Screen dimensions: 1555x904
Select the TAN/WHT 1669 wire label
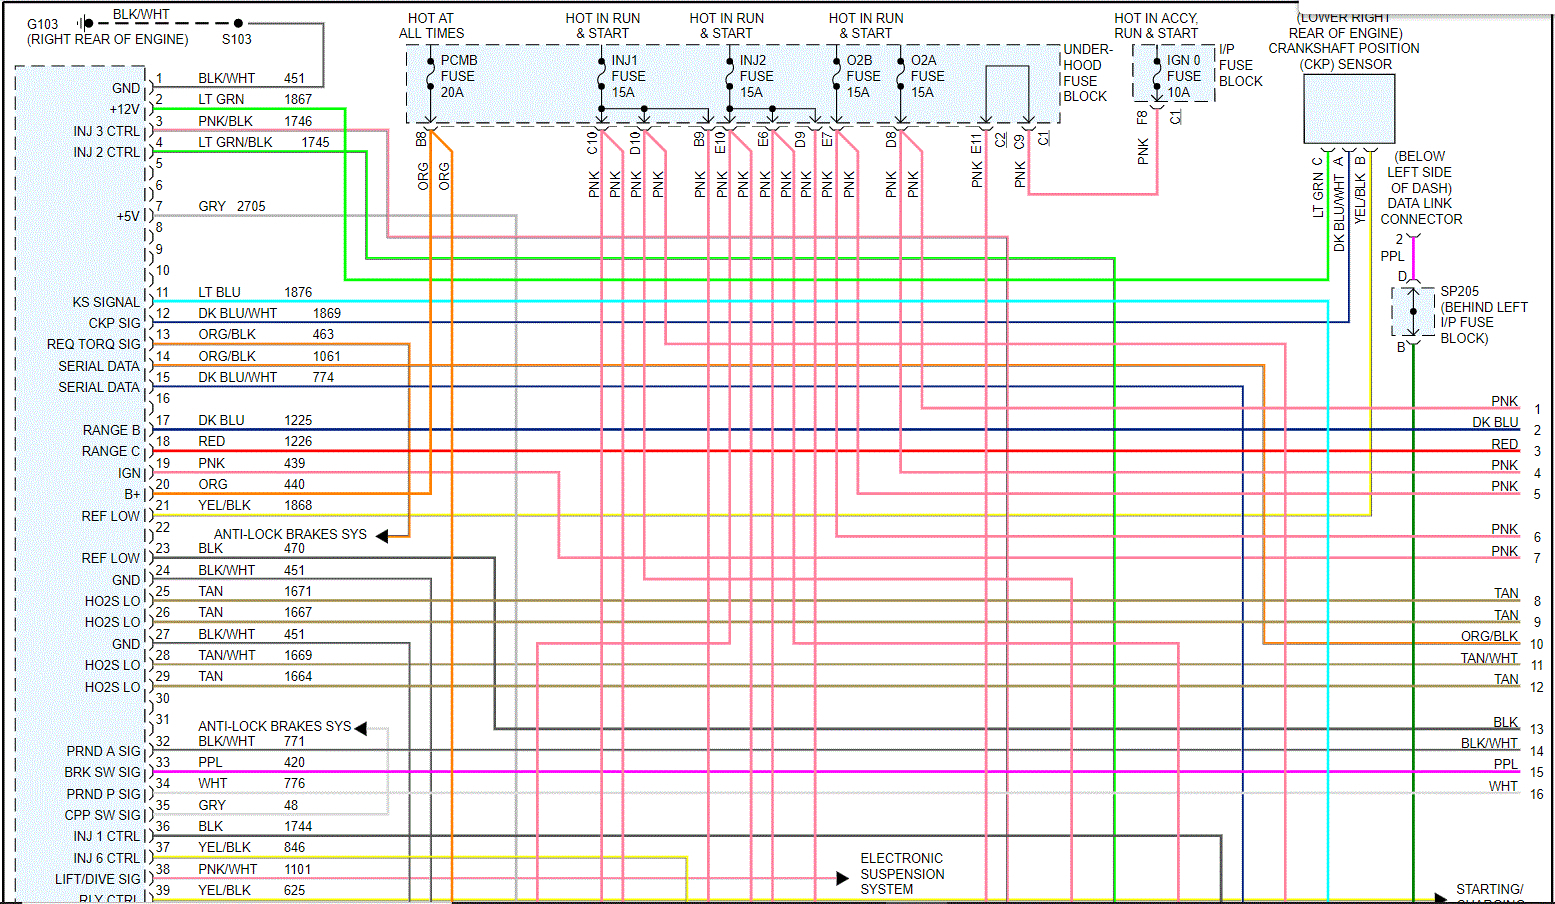pos(255,655)
